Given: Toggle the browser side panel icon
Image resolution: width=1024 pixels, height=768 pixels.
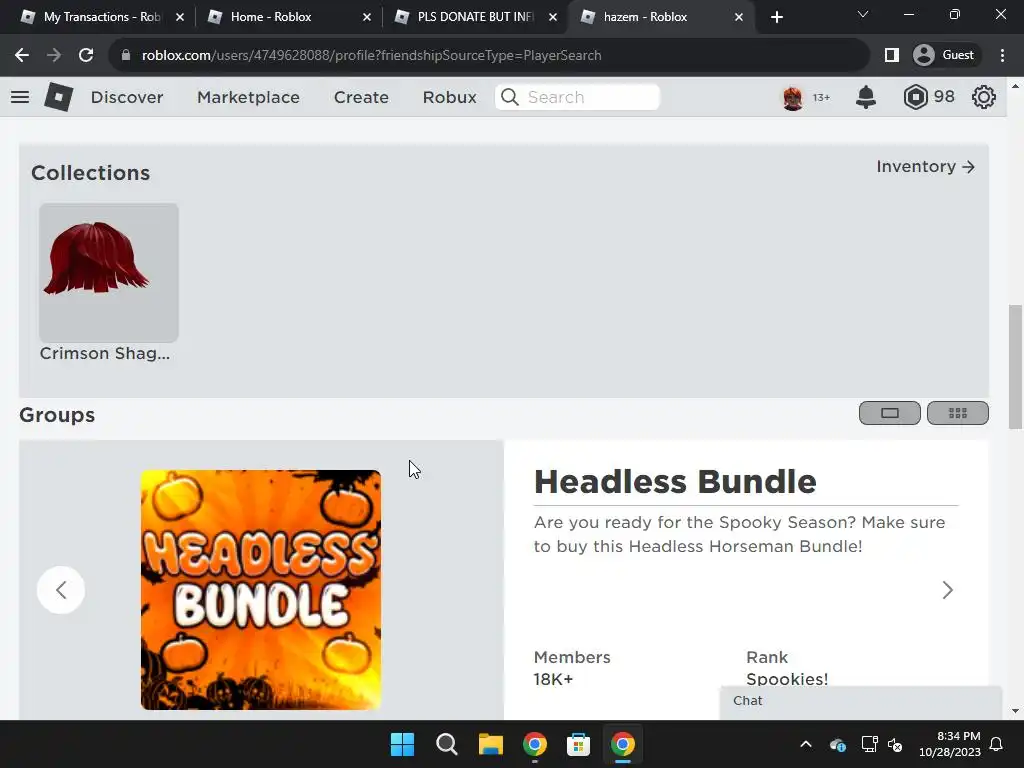Looking at the screenshot, I should coord(891,56).
